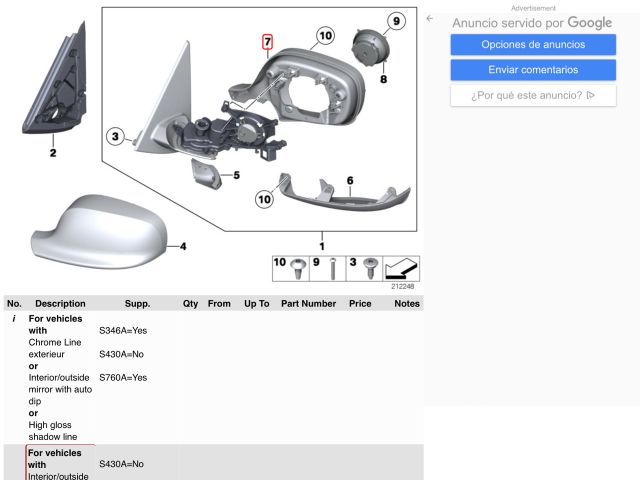
Task: Click callout 1 below the diagram box
Action: pyautogui.click(x=321, y=245)
